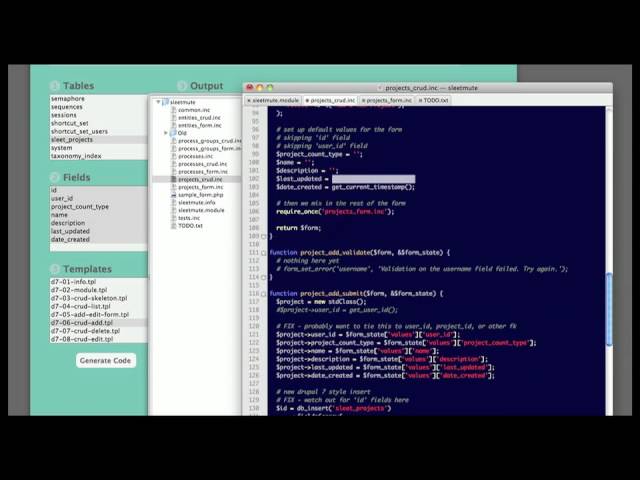Click the file icon beside common.inc
Viewport: 640px width, 480px height.
[x=173, y=110]
